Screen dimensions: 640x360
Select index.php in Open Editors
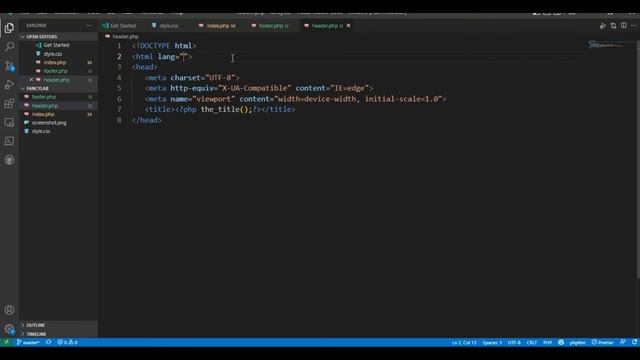coord(55,62)
